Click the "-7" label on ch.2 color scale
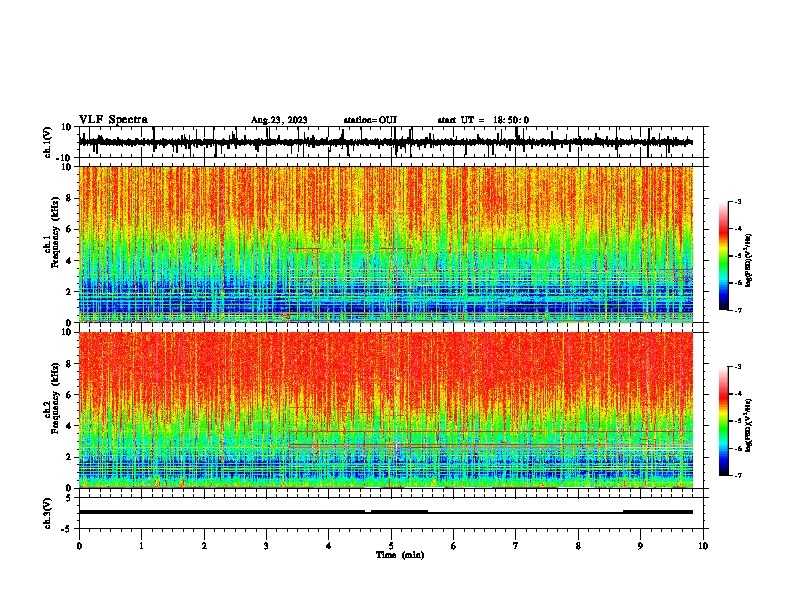This screenshot has height=612, width=792. point(737,475)
